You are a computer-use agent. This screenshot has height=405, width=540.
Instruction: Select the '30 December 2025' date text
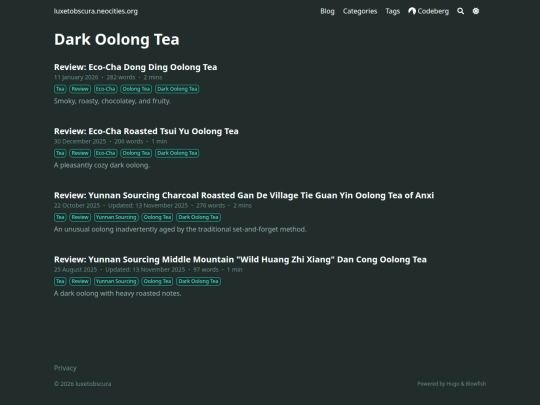tap(80, 141)
